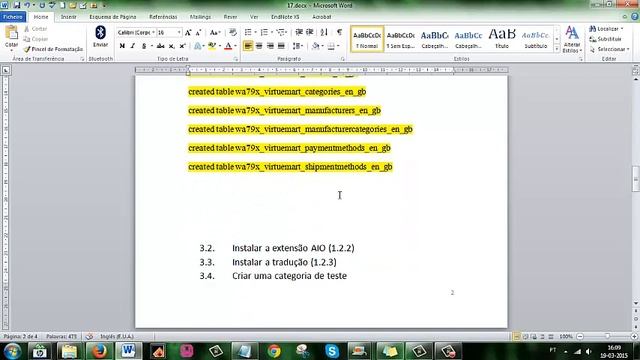Apply Sem Esp... no spacing style
Viewport: 640px width, 360px height.
(x=400, y=39)
